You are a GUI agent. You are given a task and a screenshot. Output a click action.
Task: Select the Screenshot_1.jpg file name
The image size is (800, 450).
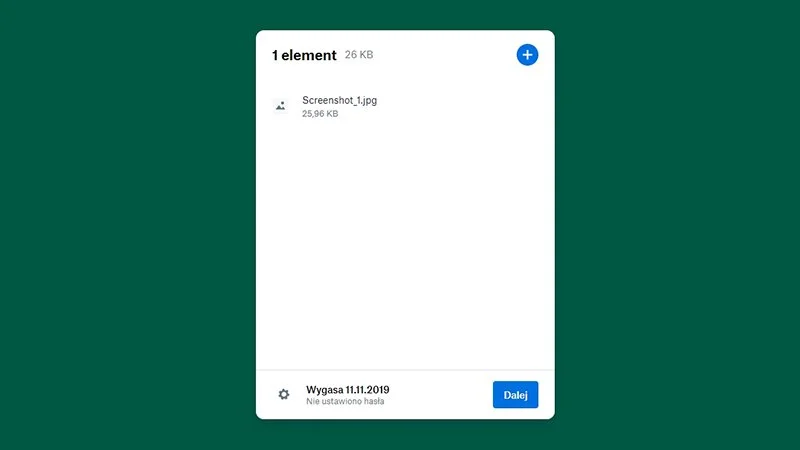click(339, 101)
